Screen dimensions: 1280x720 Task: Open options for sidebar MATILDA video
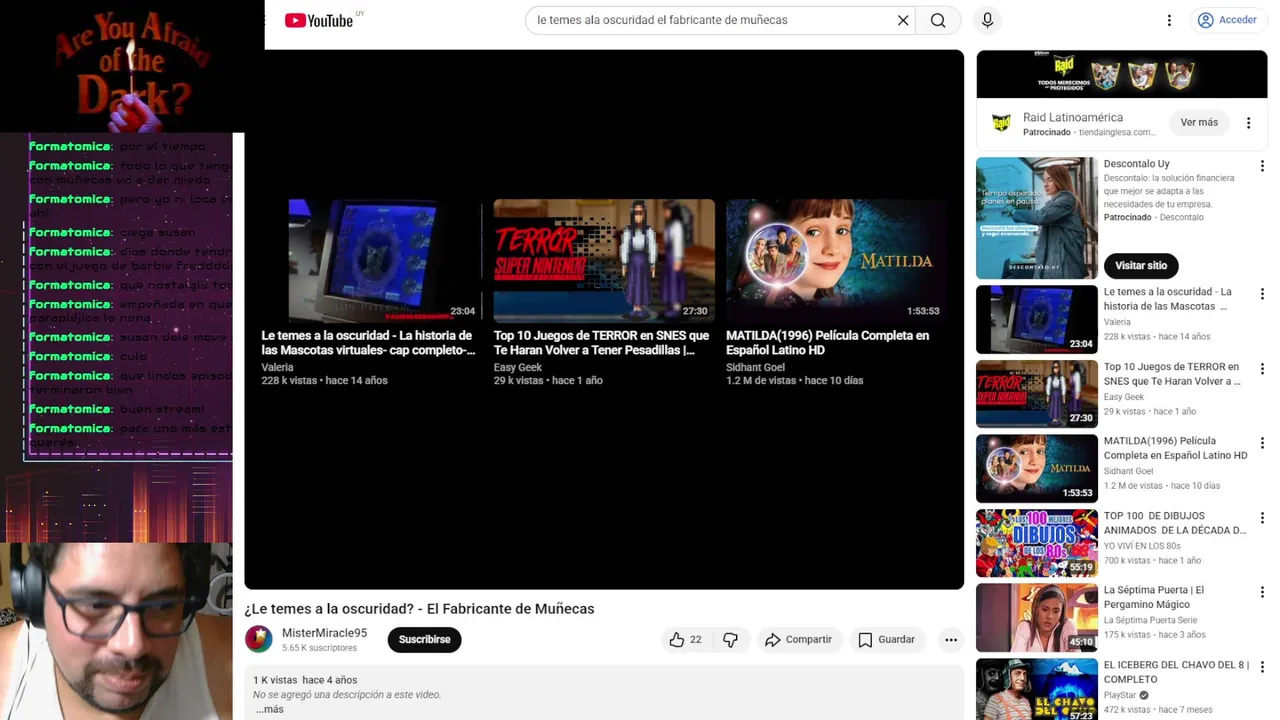(x=1262, y=443)
